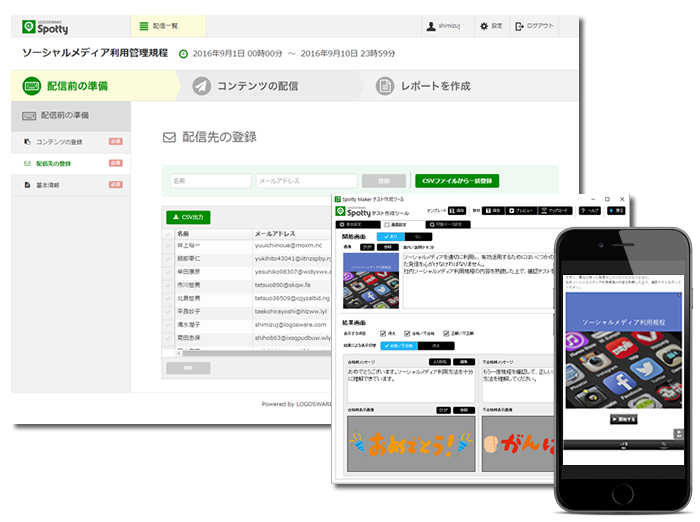
Task: Switch to 画面設定 tab in Spotty Maker
Action: pyautogui.click(x=402, y=225)
